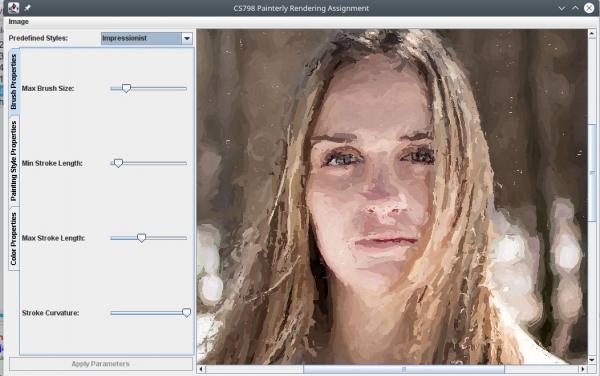This screenshot has width=600, height=376.
Task: Click the maximize up-arrow icon
Action: (575, 8)
